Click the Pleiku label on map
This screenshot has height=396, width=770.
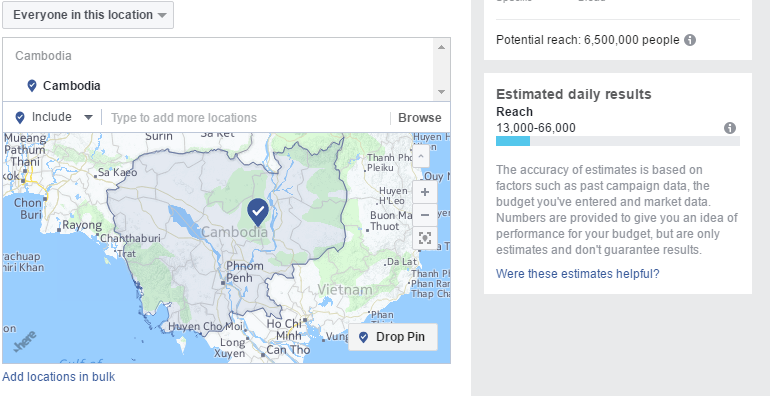(x=381, y=168)
